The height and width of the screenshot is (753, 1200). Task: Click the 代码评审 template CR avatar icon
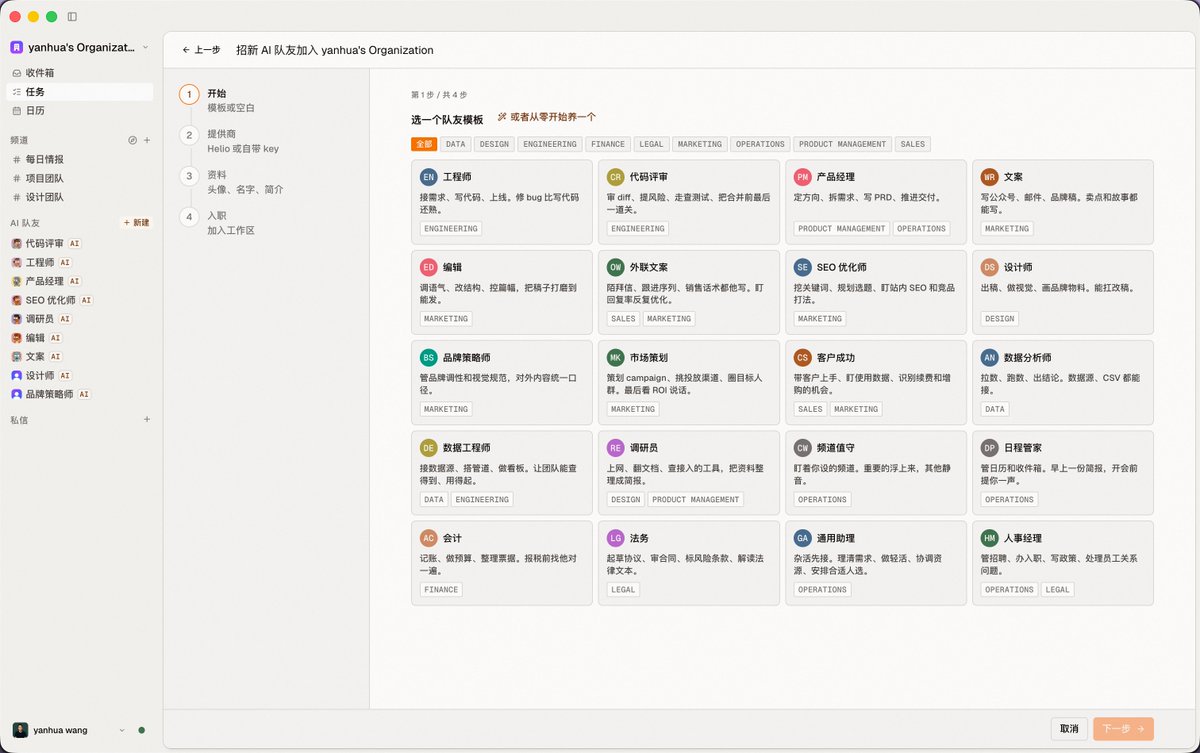(616, 177)
